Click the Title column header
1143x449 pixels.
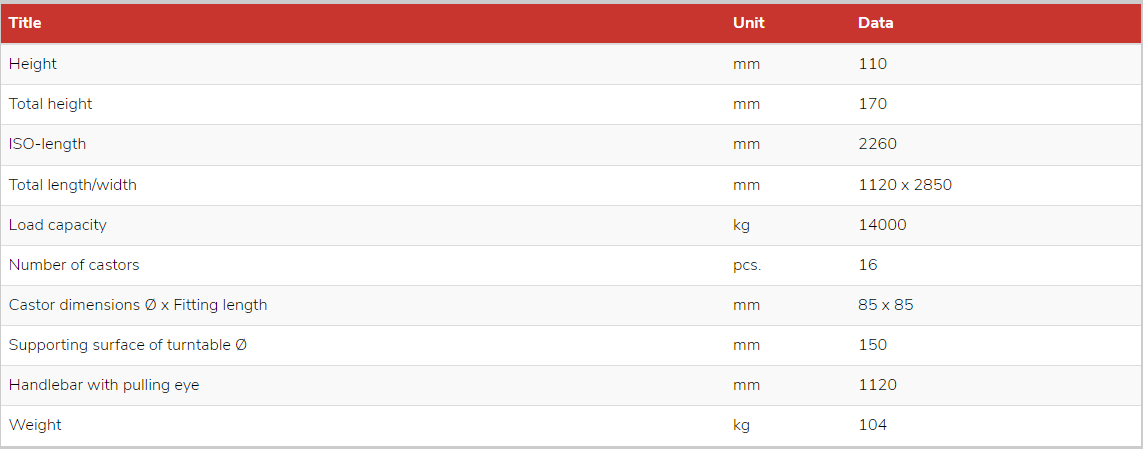(x=25, y=23)
